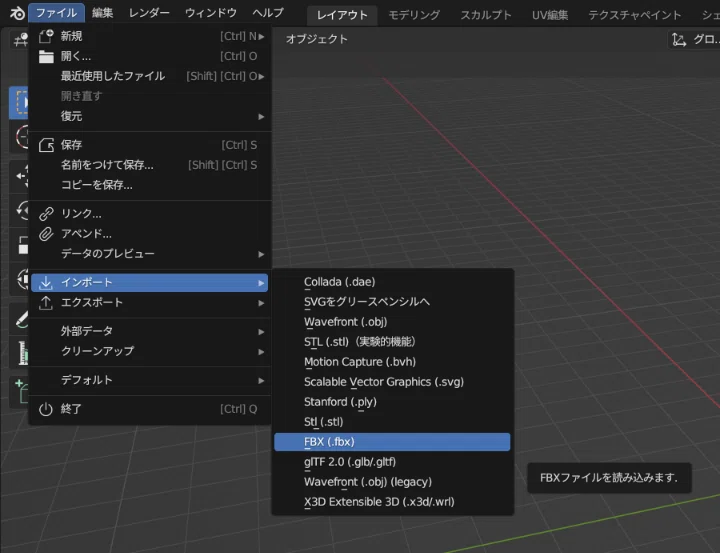The image size is (720, 553).
Task: Open the レンダー menu
Action: [149, 13]
